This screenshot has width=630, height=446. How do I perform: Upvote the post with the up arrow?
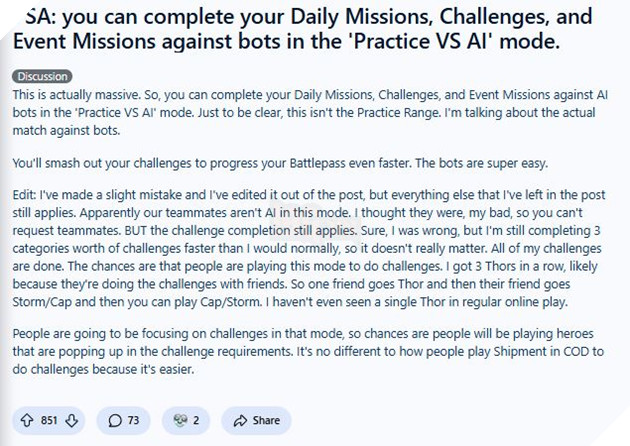27,421
